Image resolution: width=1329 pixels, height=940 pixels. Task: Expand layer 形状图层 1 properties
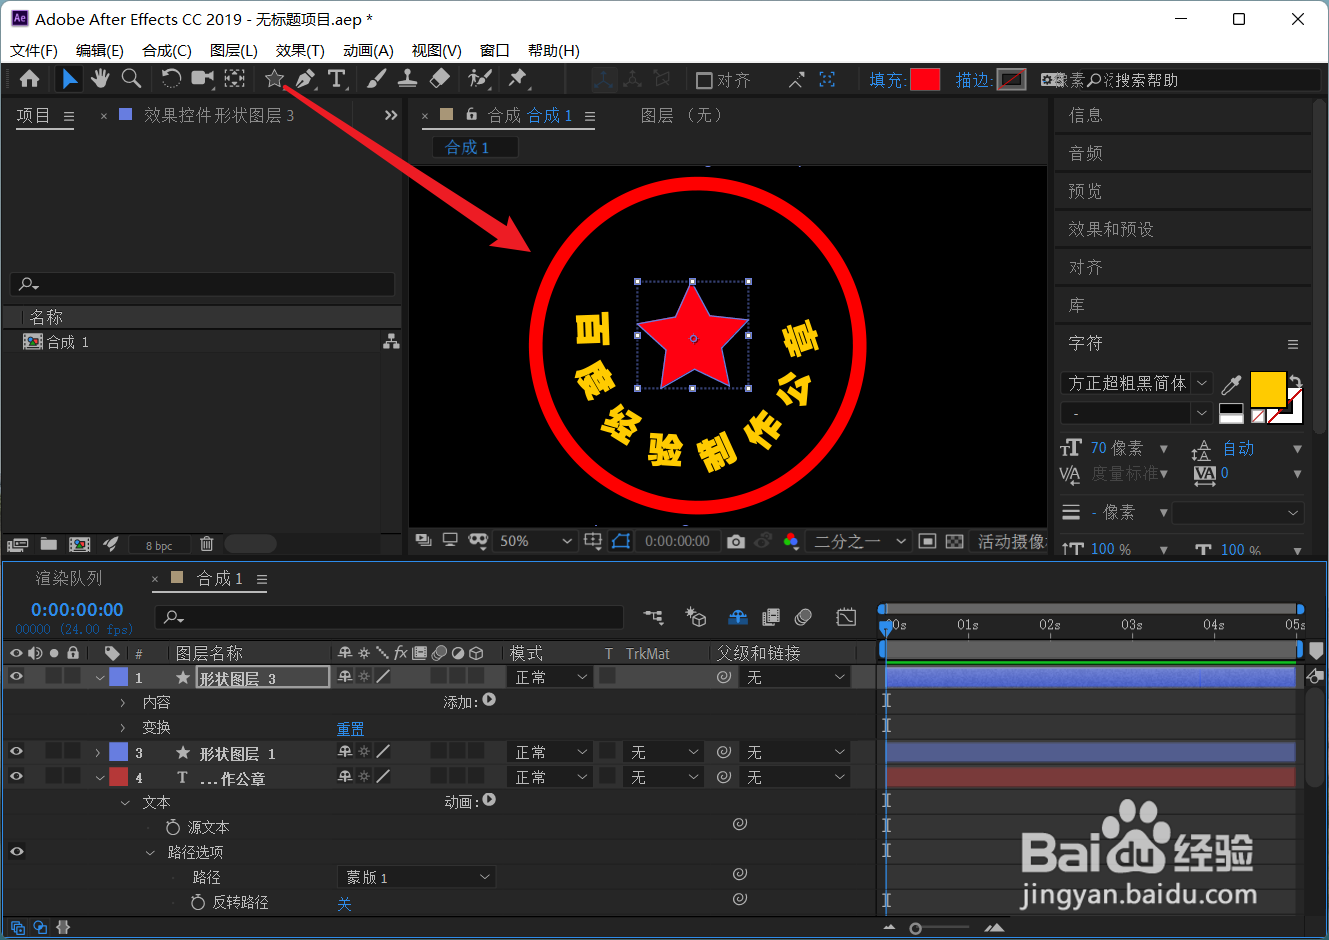point(98,752)
